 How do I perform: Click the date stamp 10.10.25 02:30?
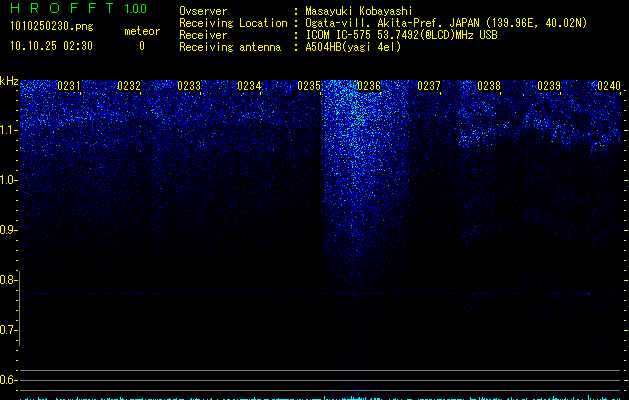[x=51, y=46]
